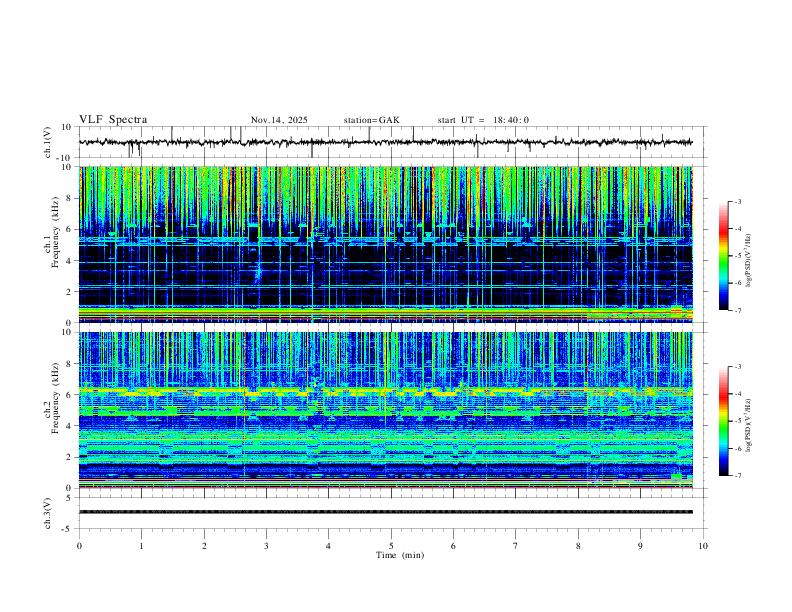This screenshot has height=612, width=792.
Task: Click the "4" kHz tick of ch.1 spectrogram
Action: pyautogui.click(x=69, y=261)
